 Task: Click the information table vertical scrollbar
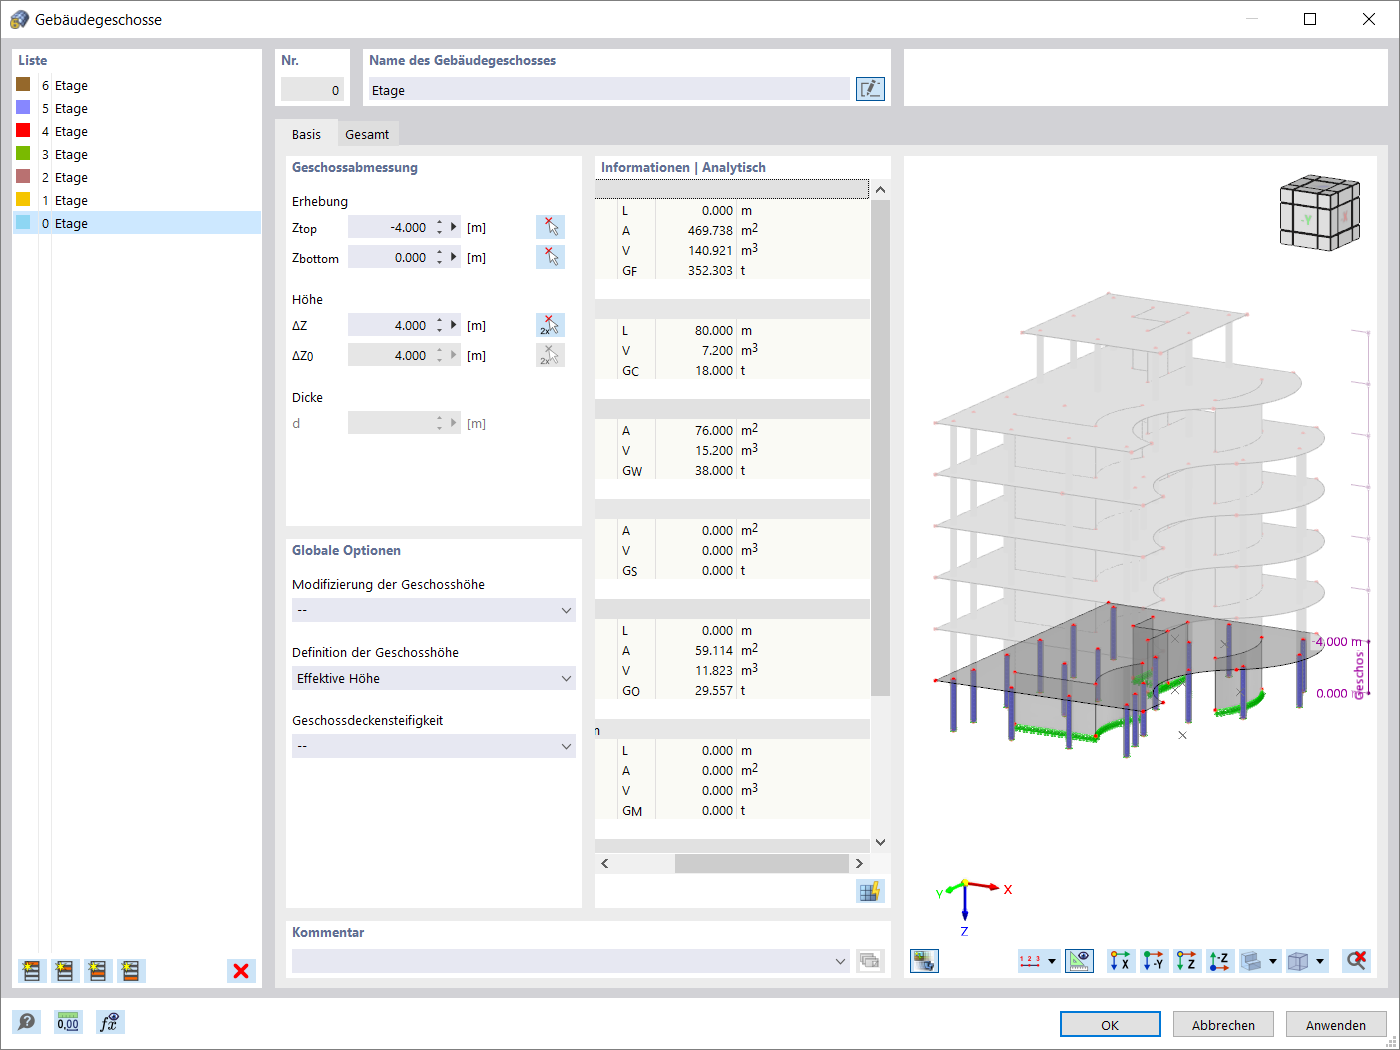(x=880, y=447)
